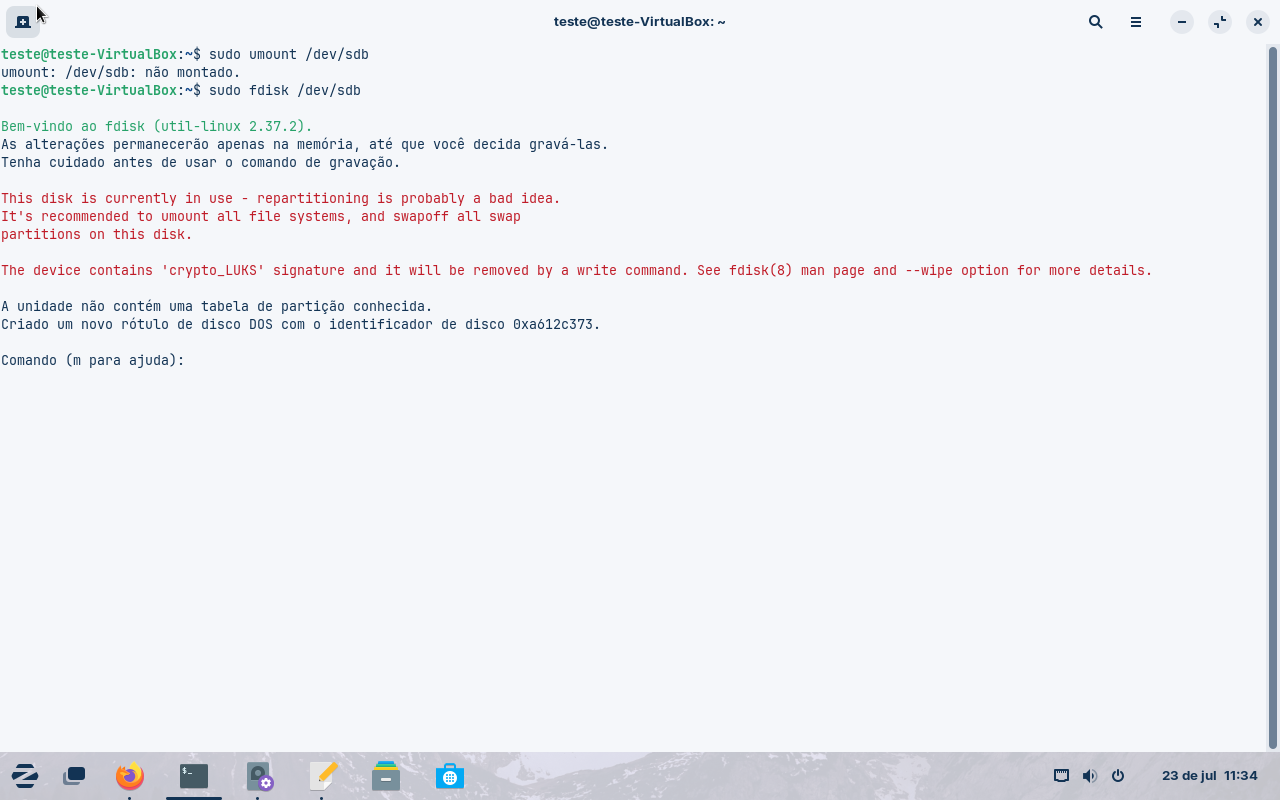Screen dimensions: 1280x800
Task: Click the wired network tray icon
Action: click(x=1061, y=776)
